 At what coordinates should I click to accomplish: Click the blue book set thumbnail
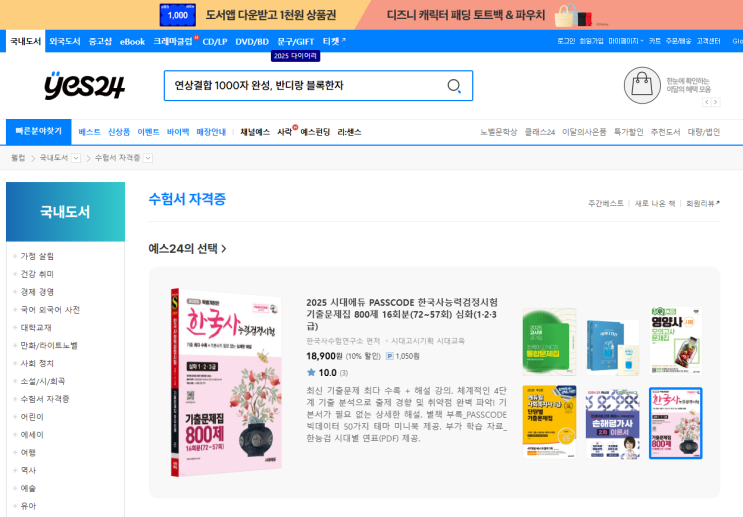tap(613, 347)
